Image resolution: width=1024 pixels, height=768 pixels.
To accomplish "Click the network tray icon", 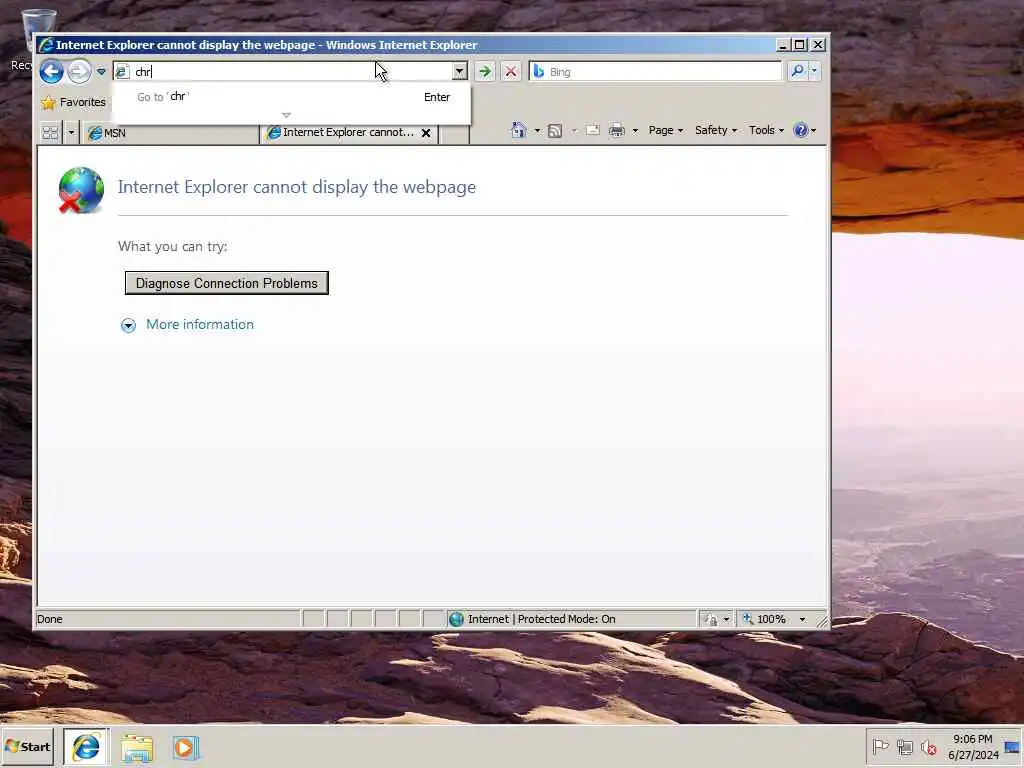I will coord(904,746).
